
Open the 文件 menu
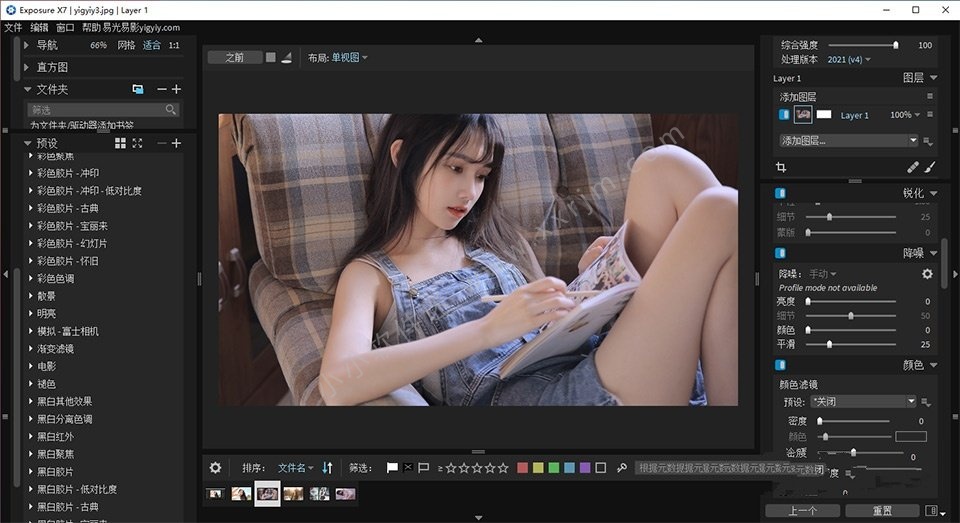pyautogui.click(x=13, y=28)
